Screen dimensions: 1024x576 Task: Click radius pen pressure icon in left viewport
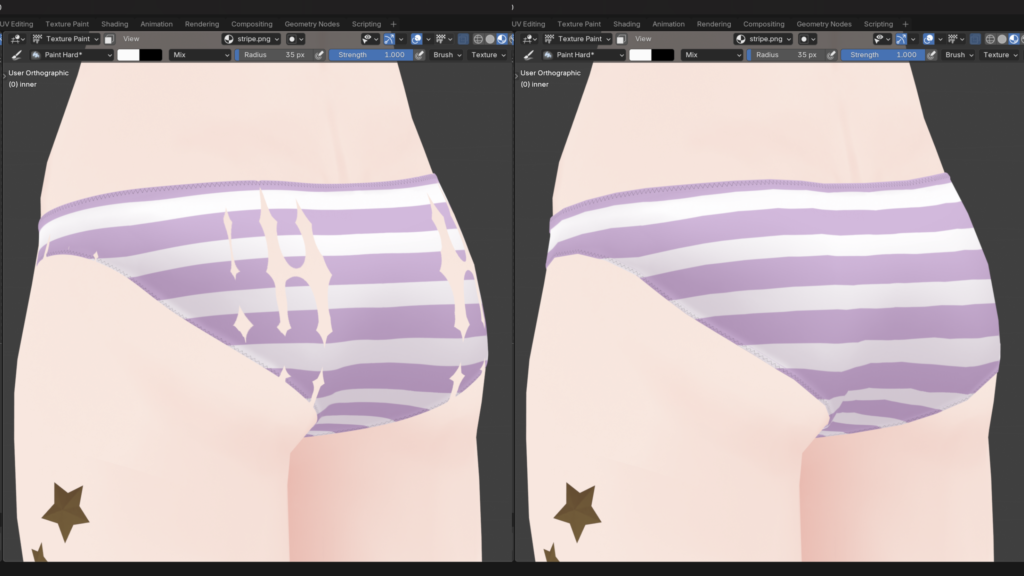pyautogui.click(x=319, y=55)
